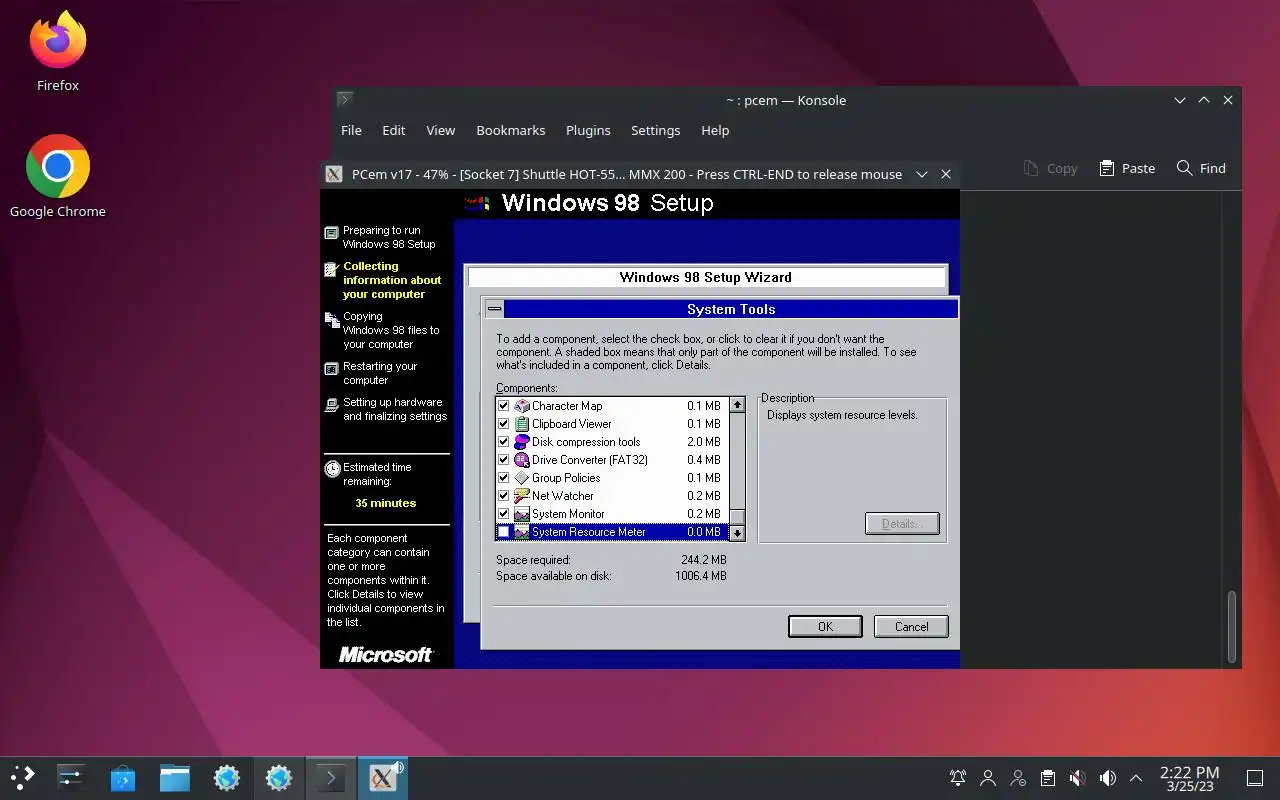Viewport: 1280px width, 800px height.
Task: Uncheck the Disk compression tools checkbox
Action: coord(504,442)
